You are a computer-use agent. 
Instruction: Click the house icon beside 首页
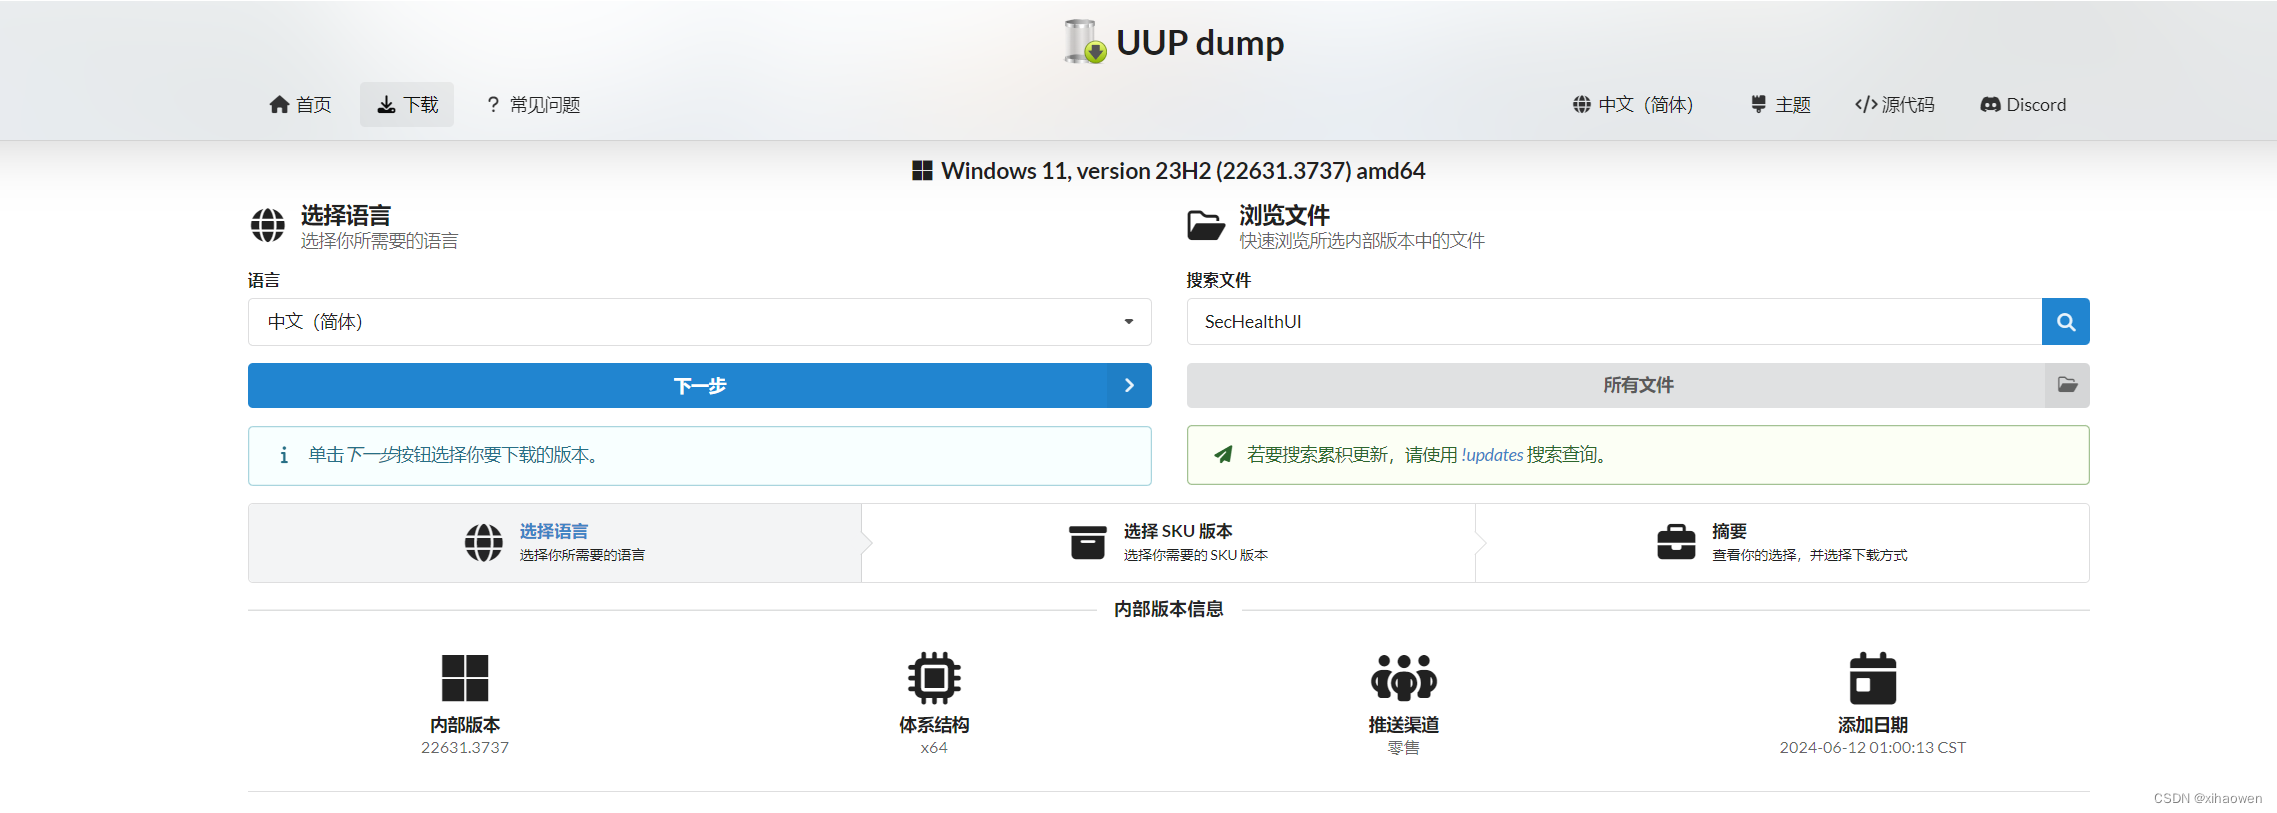279,104
